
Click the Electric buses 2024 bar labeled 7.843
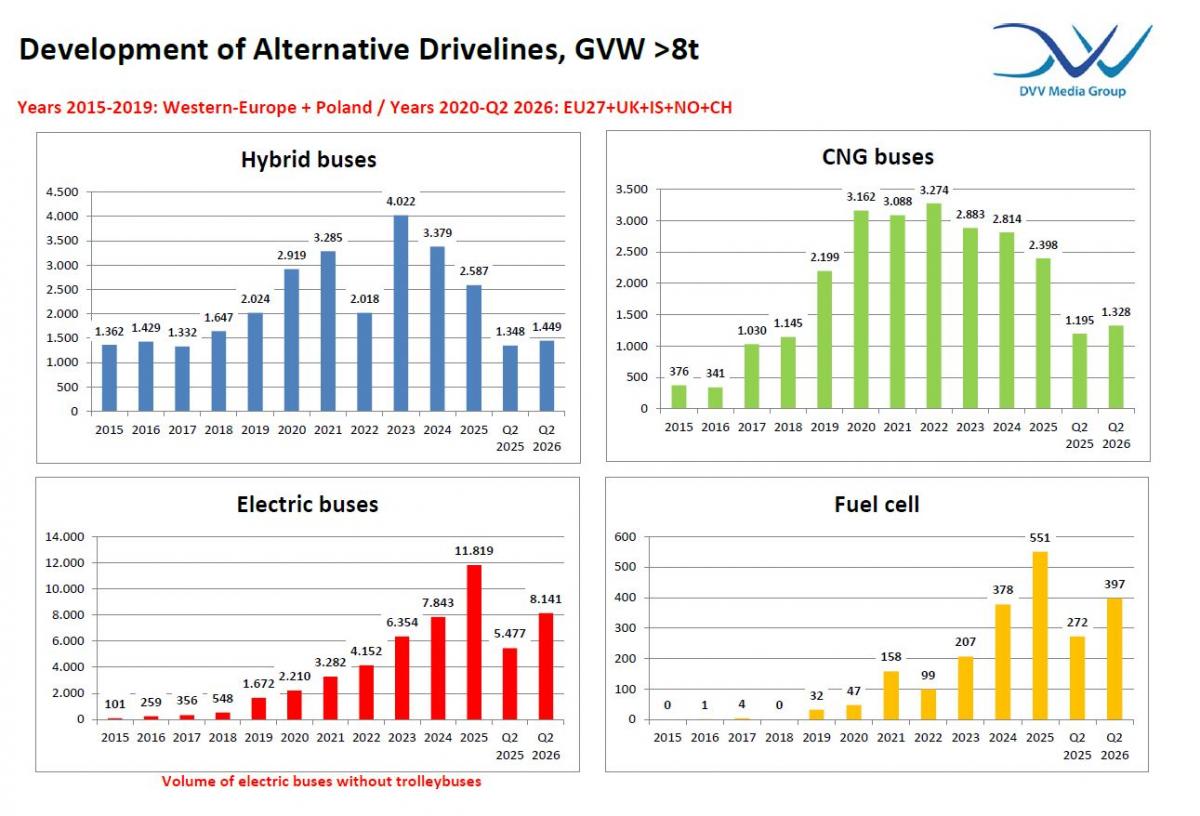click(437, 668)
